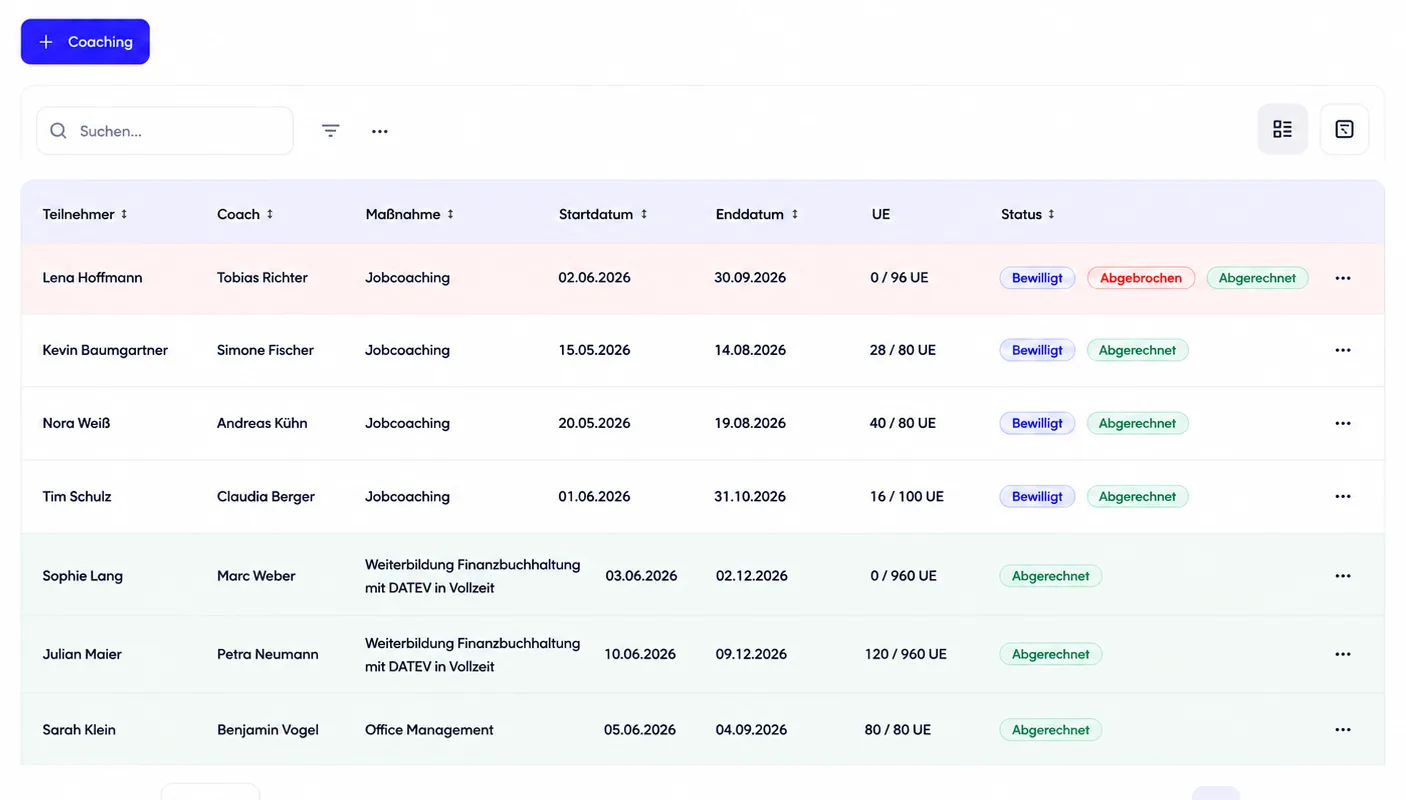
Task: Open row actions for Lena Hoffmann
Action: [1343, 278]
